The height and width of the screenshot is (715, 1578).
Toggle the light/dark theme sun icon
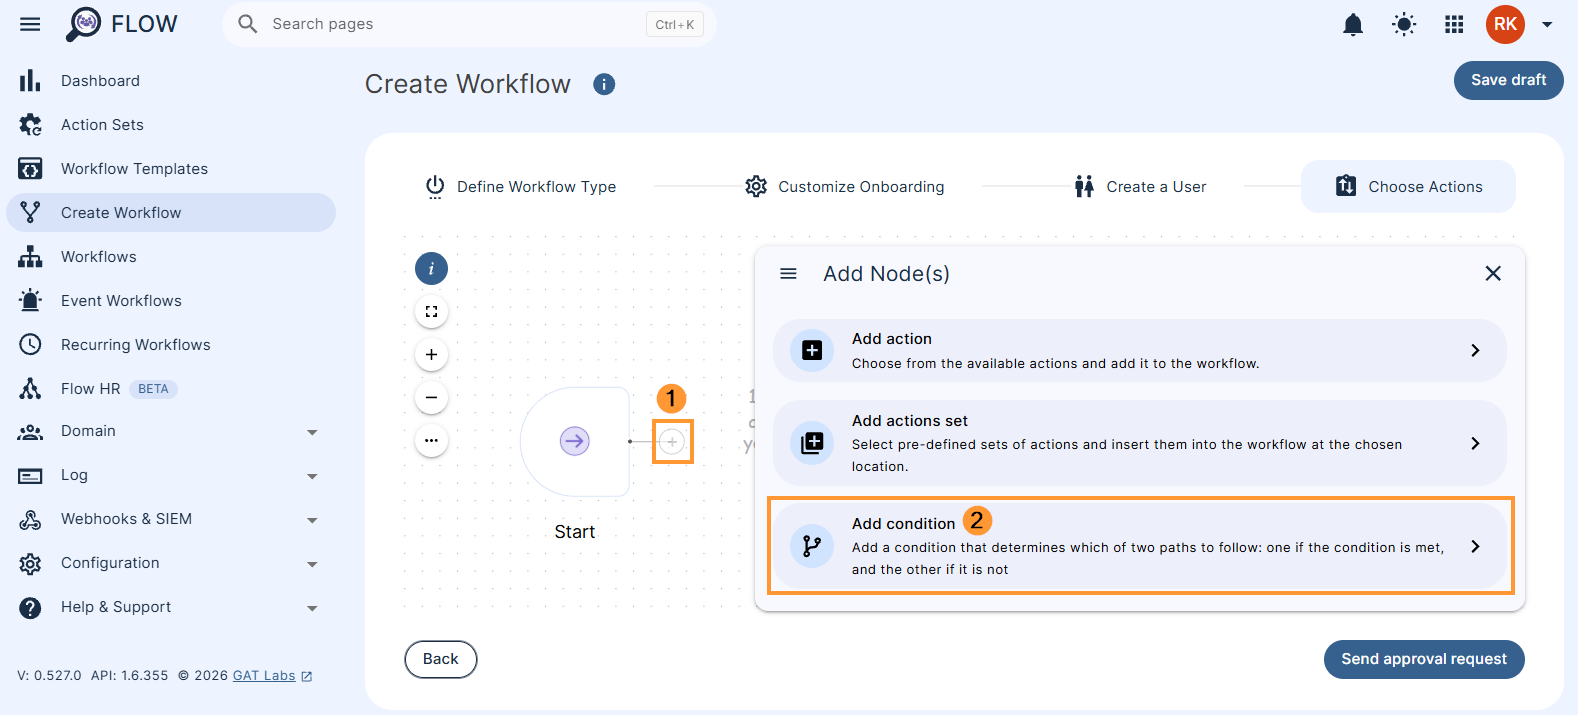(1404, 24)
